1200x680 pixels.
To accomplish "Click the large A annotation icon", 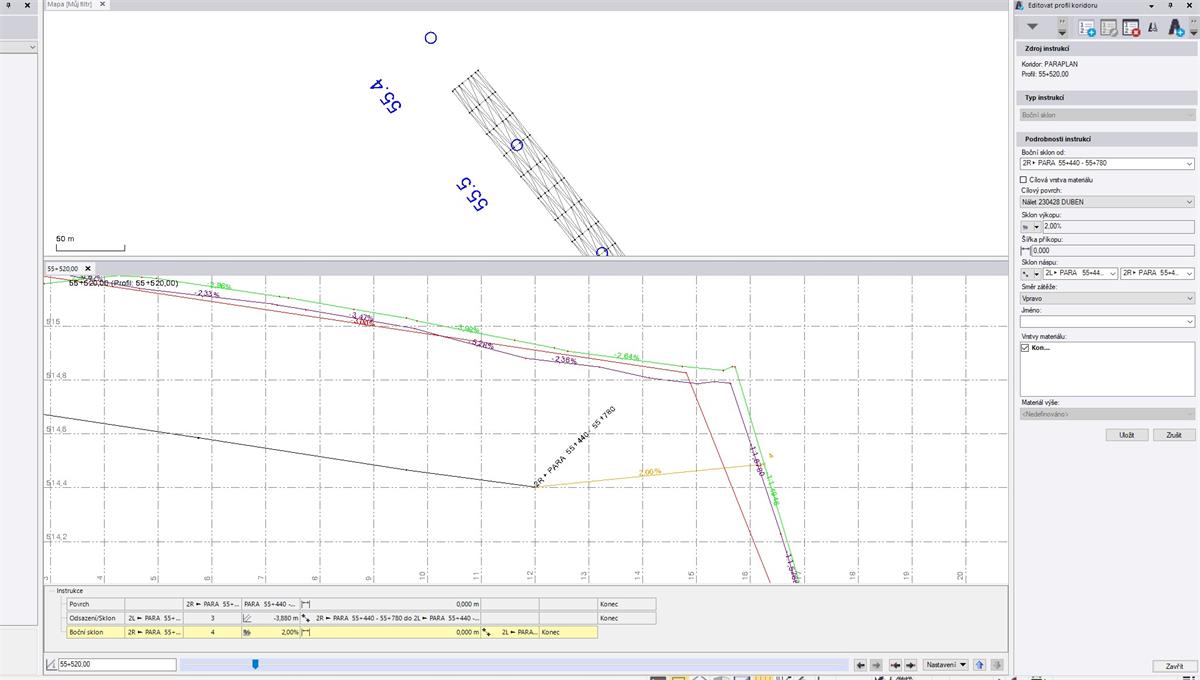I will point(1177,27).
